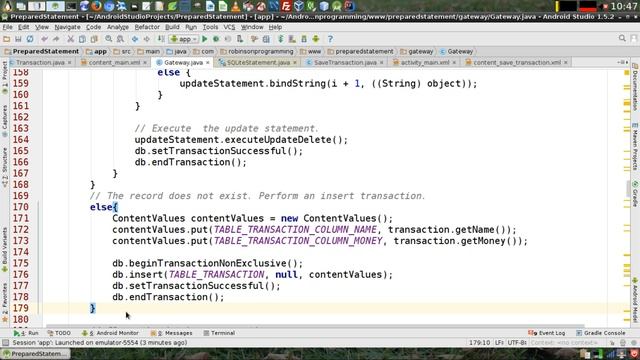The width and height of the screenshot is (640, 360).
Task: Close the Gateway.java tab
Action: 208,62
